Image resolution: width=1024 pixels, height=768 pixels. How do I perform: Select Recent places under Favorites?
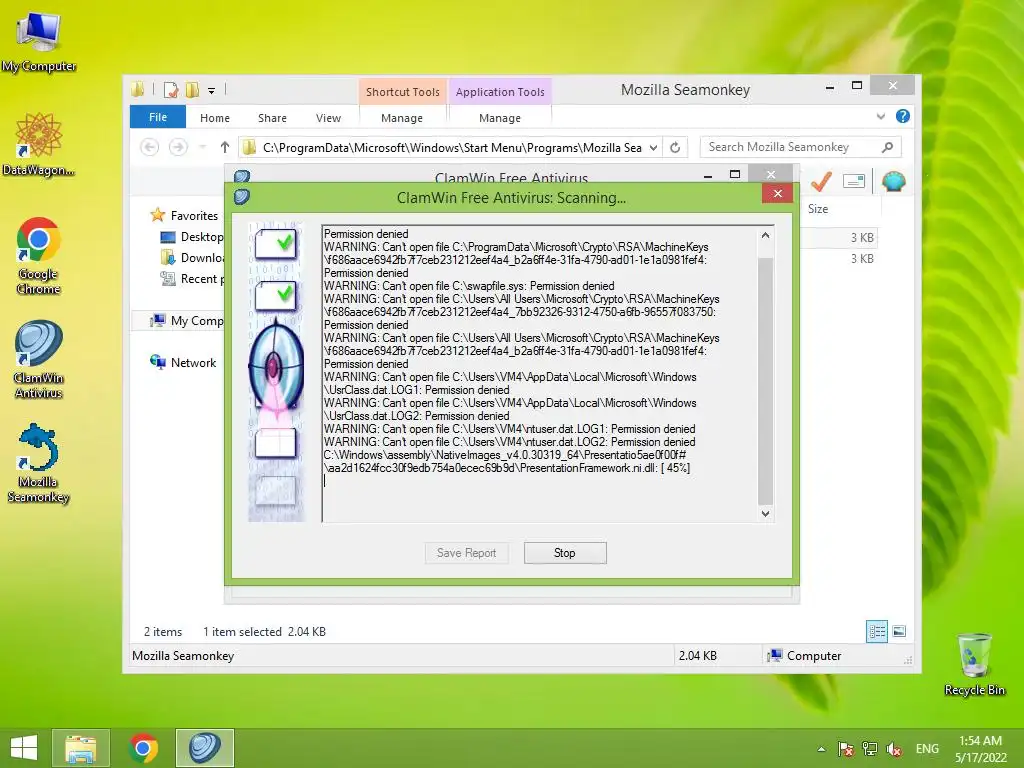pyautogui.click(x=193, y=279)
